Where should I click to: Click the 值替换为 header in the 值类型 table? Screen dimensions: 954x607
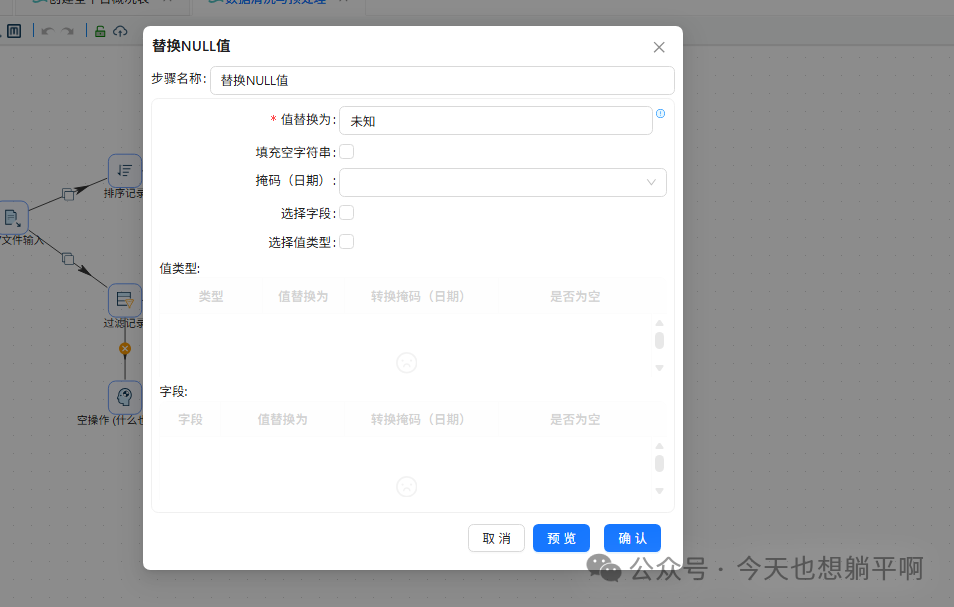303,296
